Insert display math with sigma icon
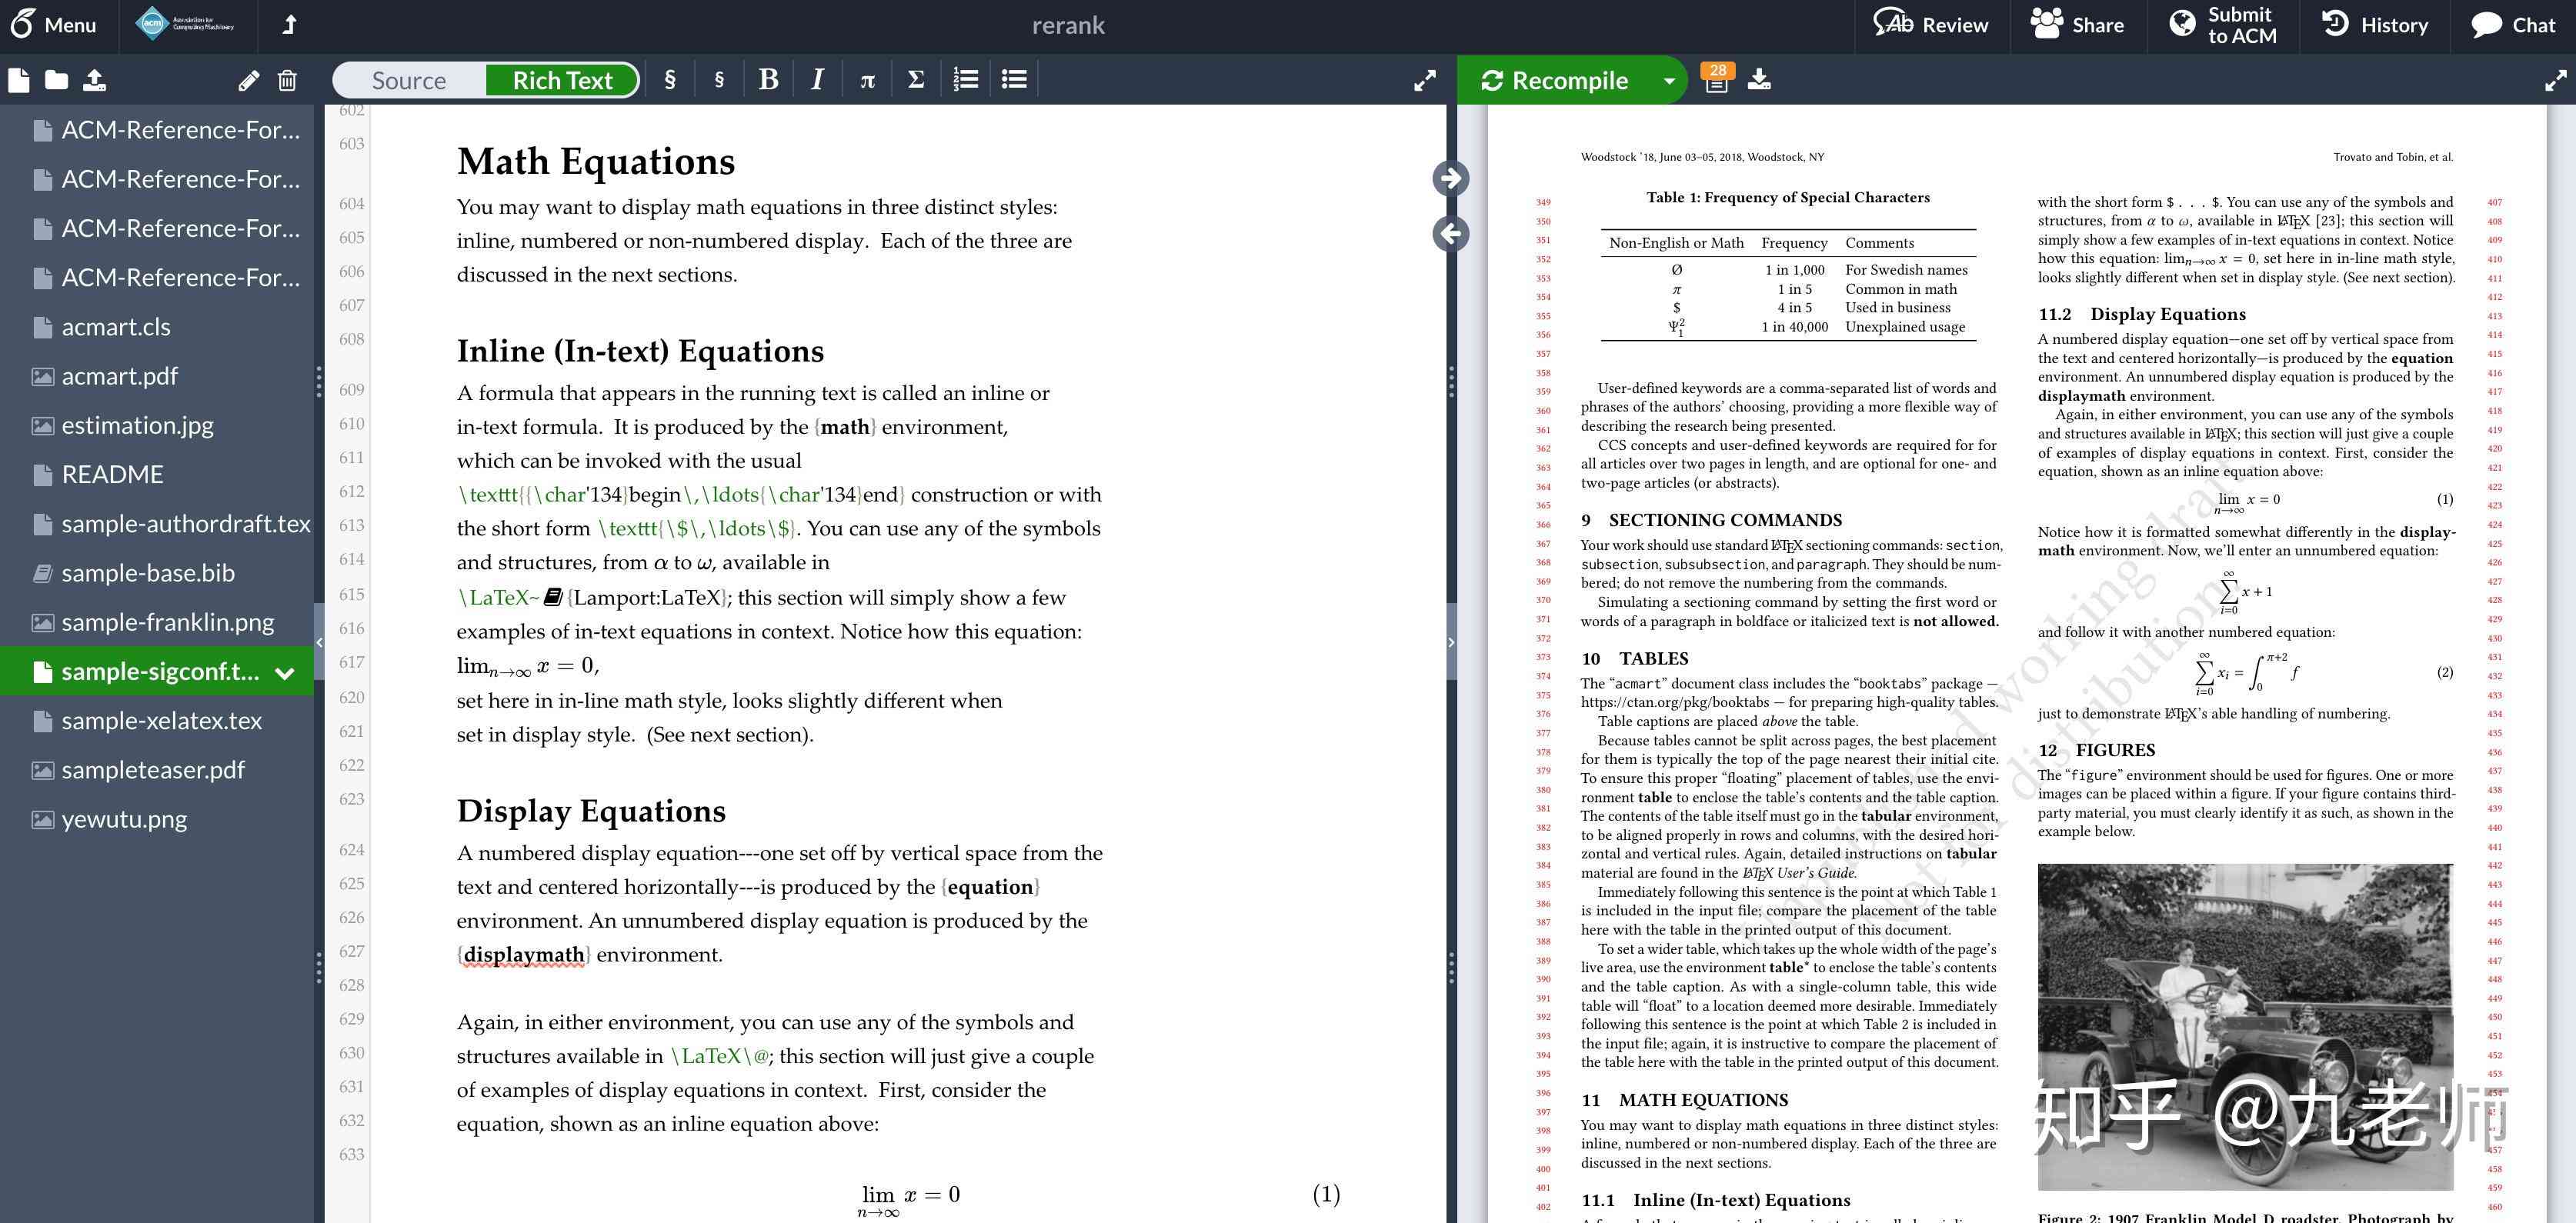2576x1223 pixels. (x=915, y=79)
